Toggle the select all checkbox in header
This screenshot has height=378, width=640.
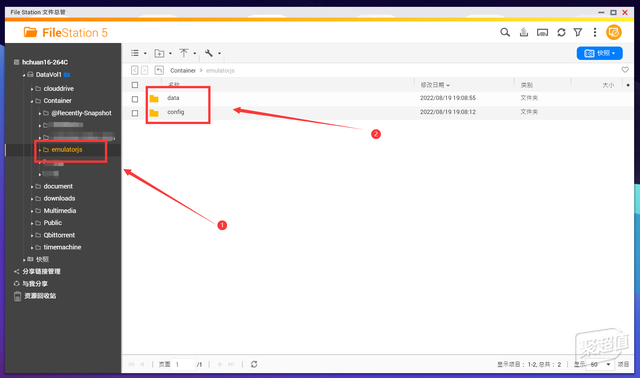(135, 85)
